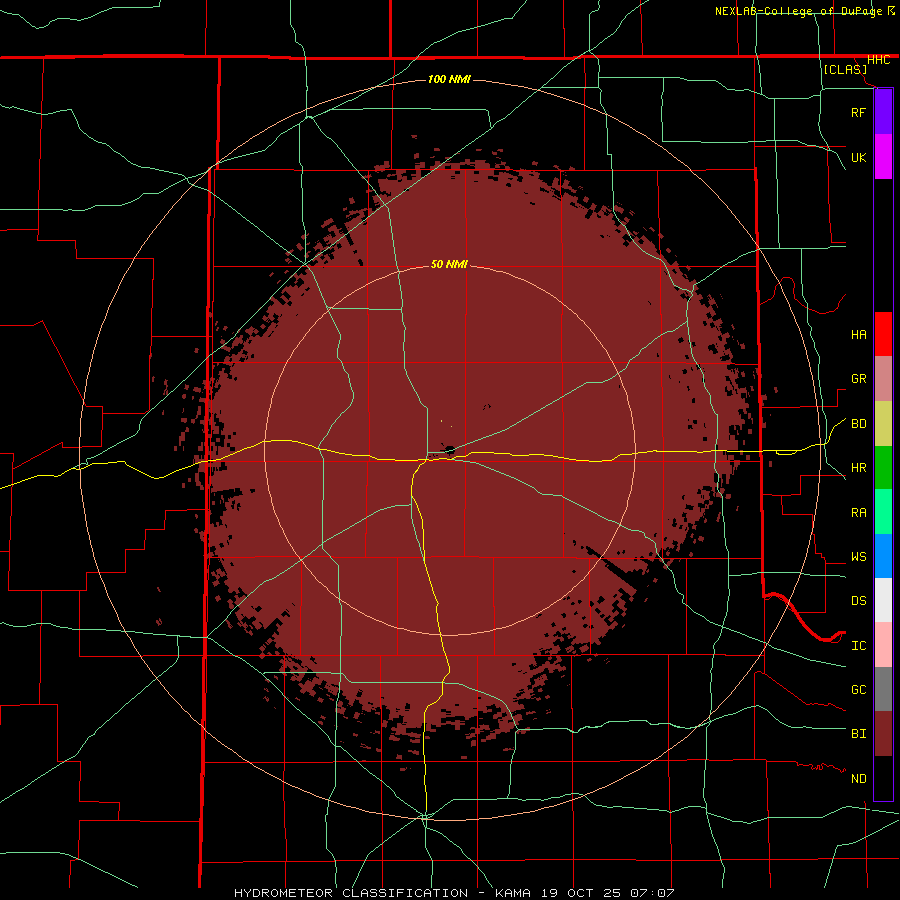Click the DS white legend swatch
The image size is (900, 900).
883,600
